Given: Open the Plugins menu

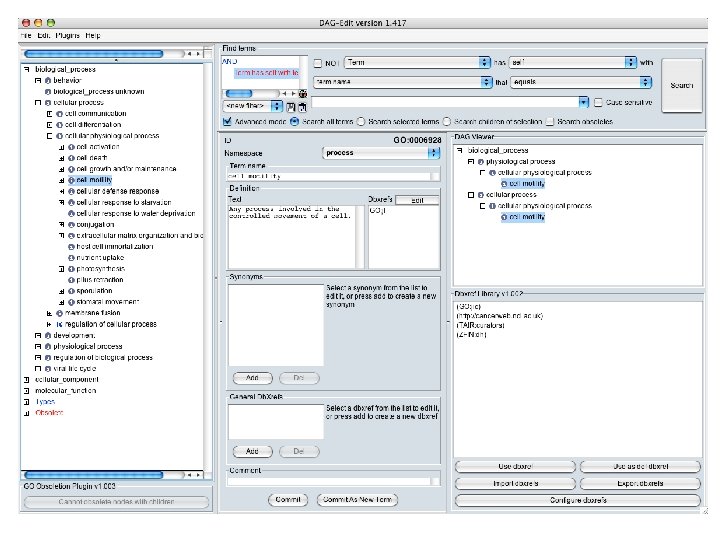Looking at the screenshot, I should point(68,35).
